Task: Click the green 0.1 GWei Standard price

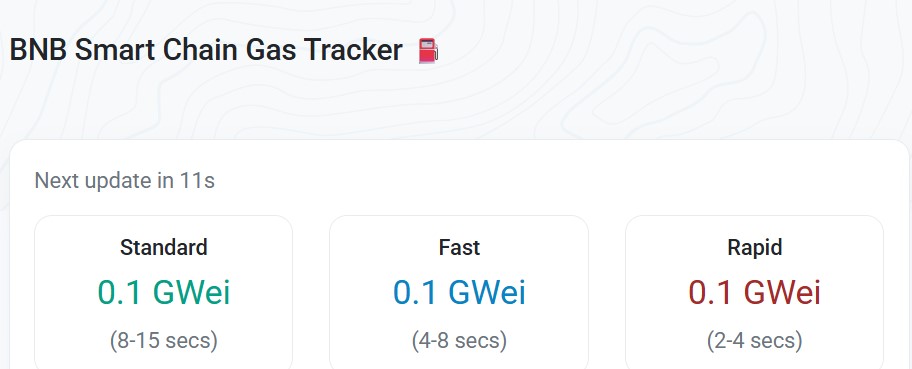Action: point(163,292)
